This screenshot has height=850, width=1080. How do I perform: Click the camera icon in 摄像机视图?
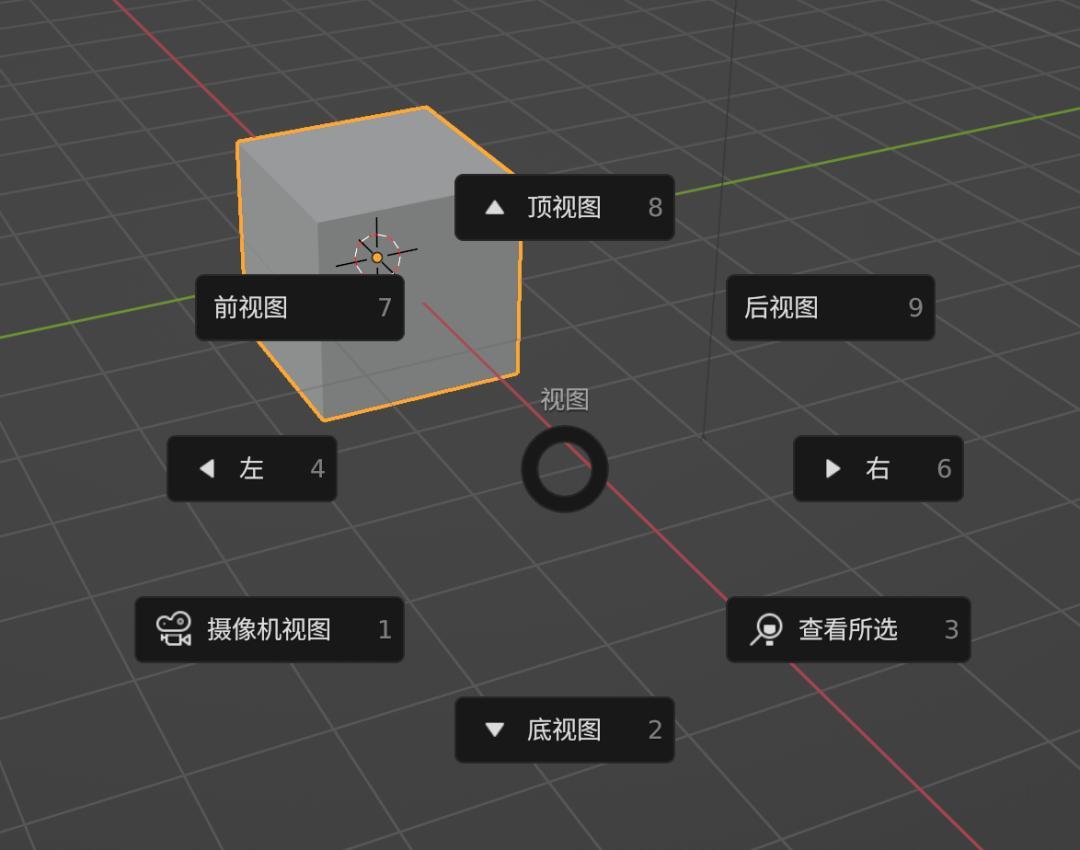point(174,629)
